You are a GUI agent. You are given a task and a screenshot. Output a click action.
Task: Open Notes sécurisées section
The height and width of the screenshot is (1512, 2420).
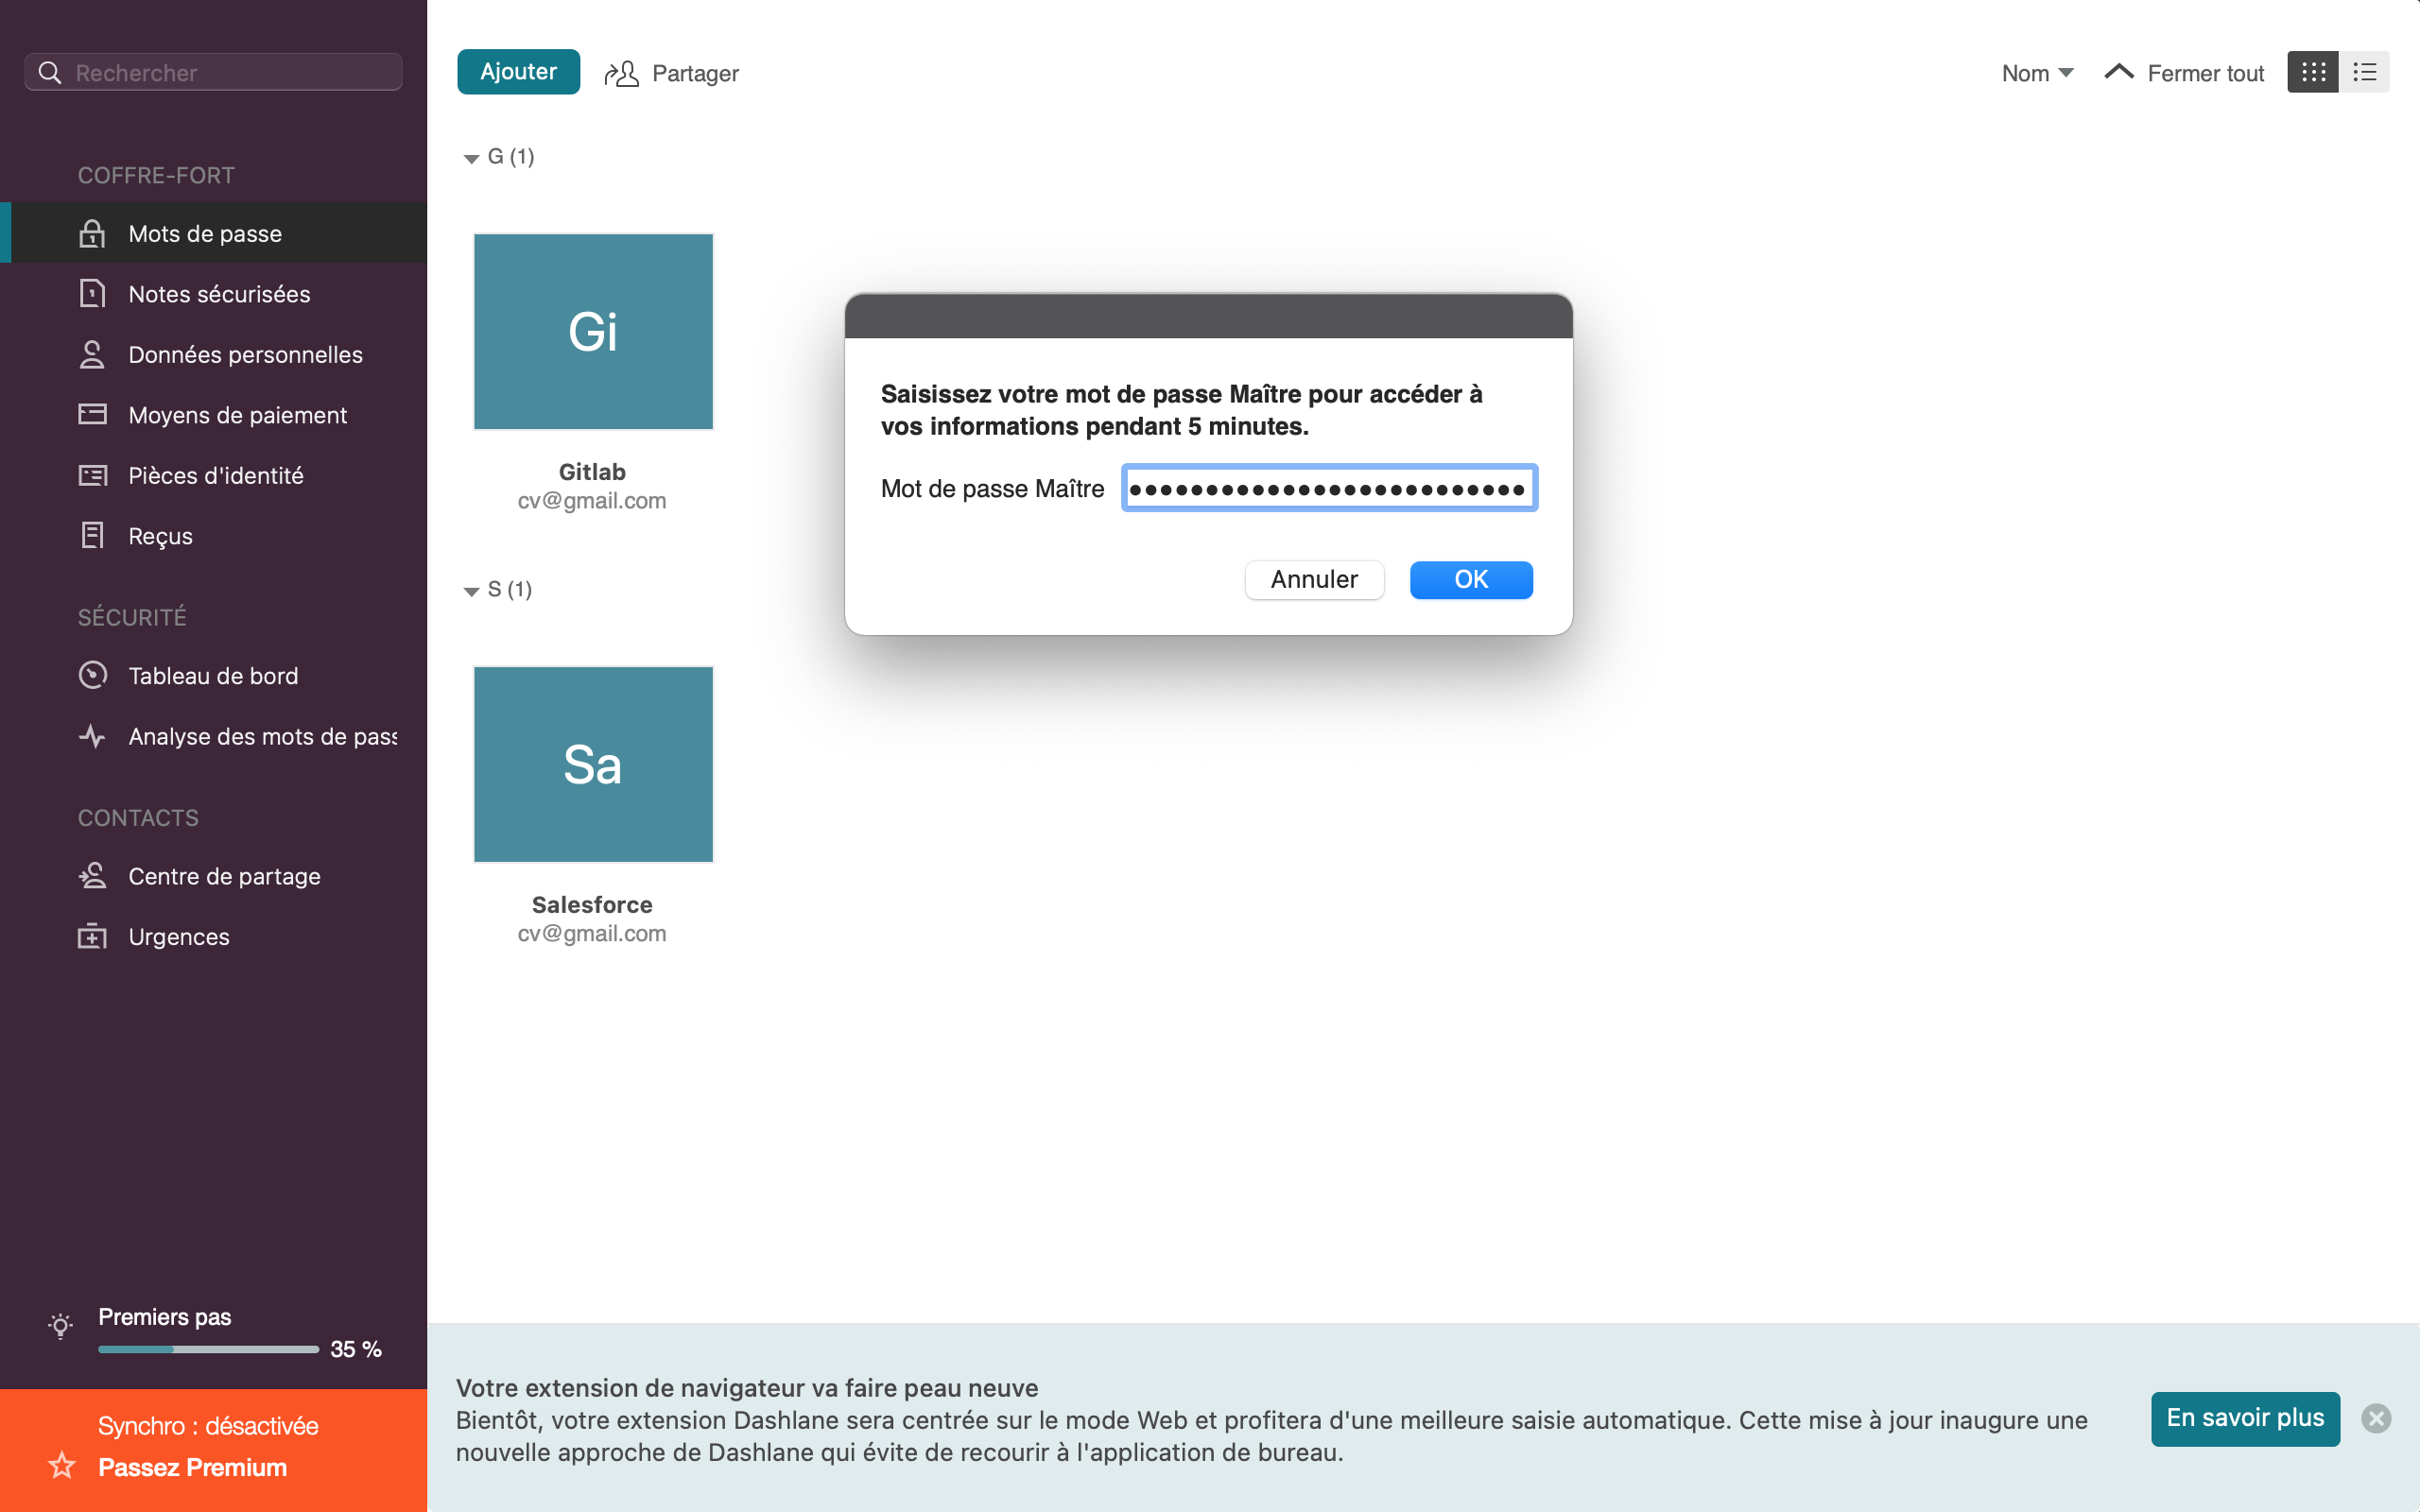[213, 293]
